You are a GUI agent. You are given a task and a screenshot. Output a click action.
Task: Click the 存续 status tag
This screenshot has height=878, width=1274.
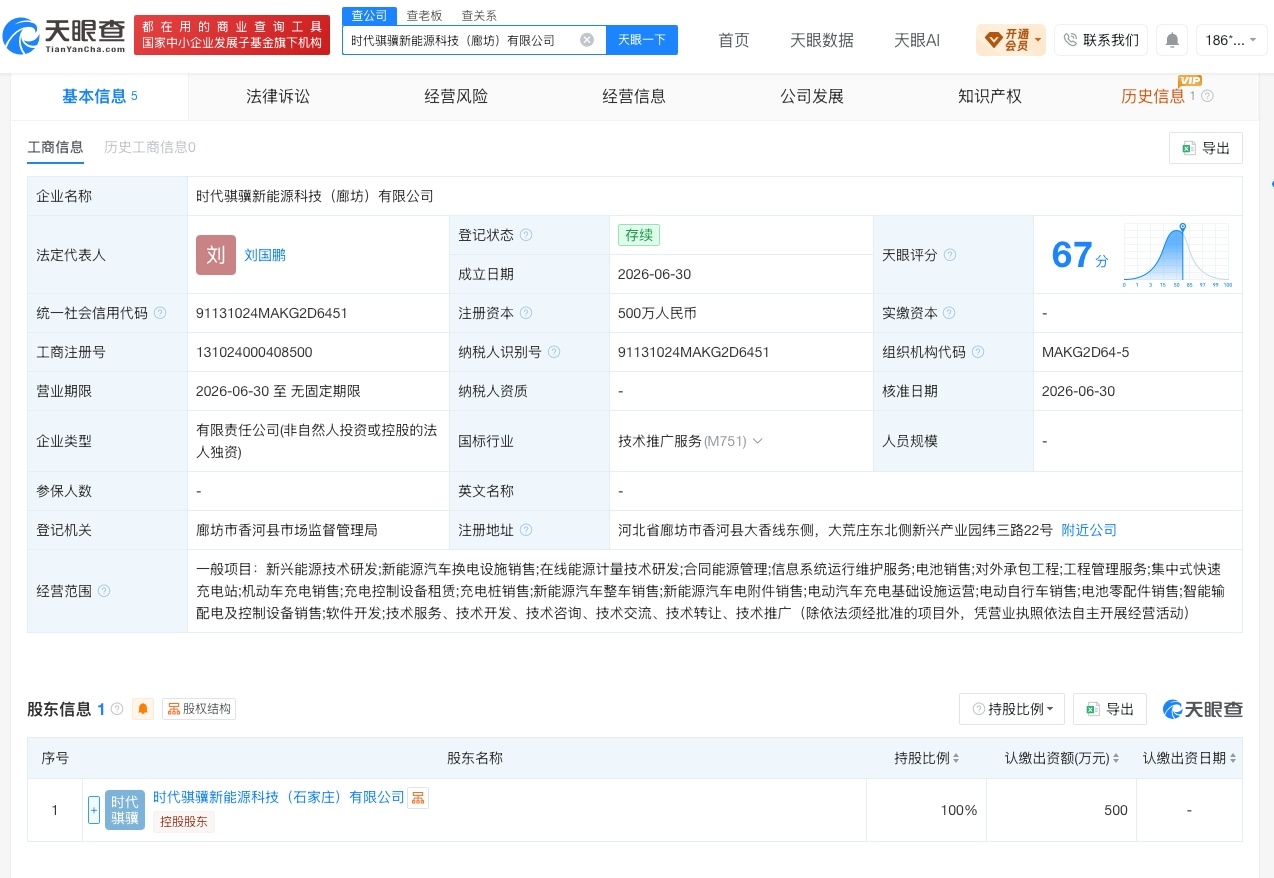[639, 235]
